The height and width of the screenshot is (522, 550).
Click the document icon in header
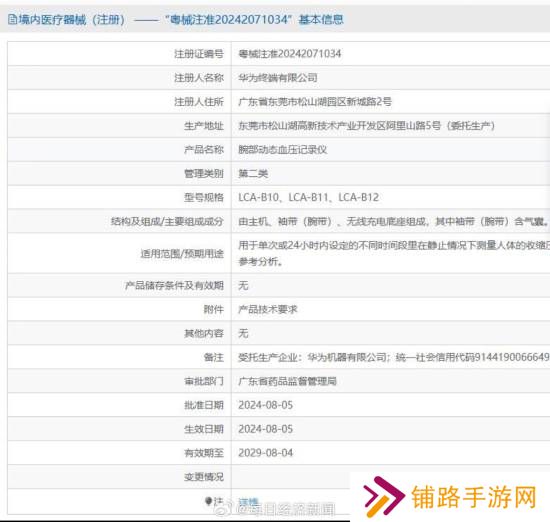(x=12, y=19)
